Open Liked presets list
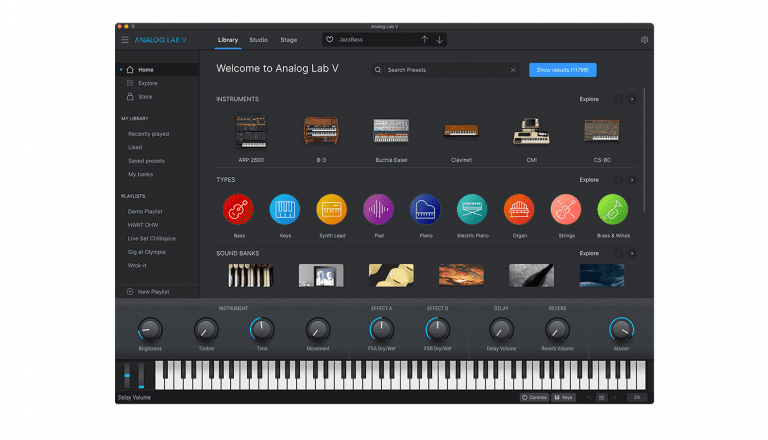768x440 pixels. pos(135,147)
